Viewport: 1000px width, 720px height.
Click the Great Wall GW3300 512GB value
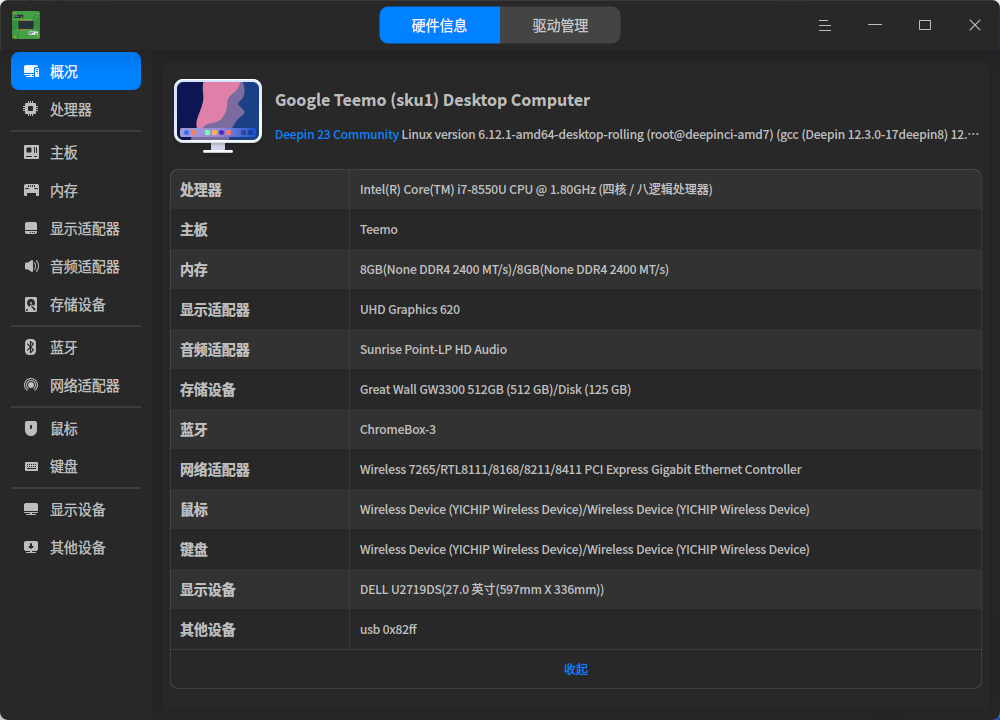point(496,389)
